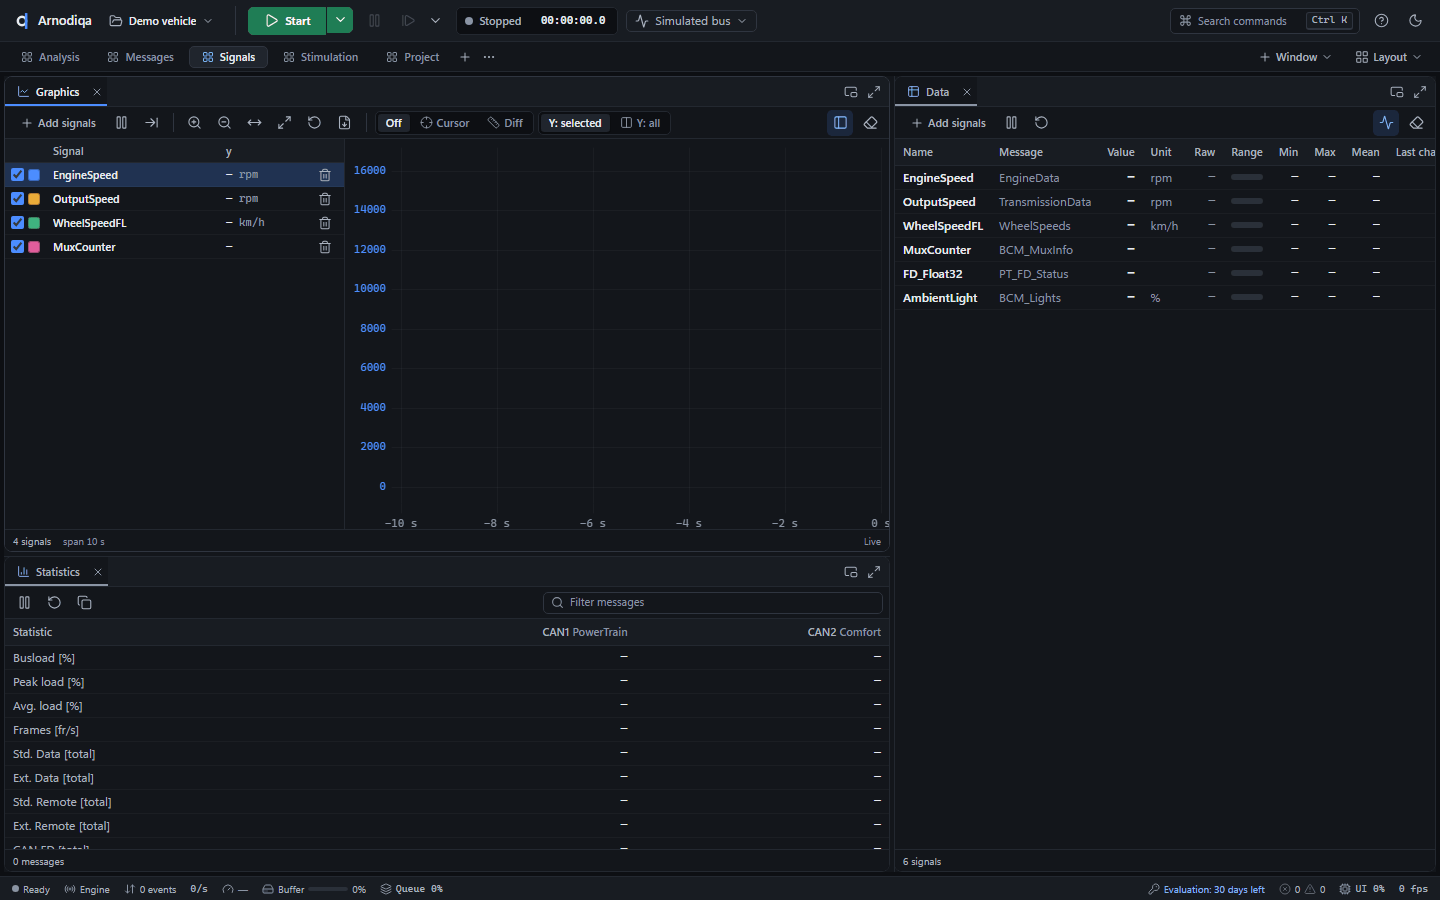Pause the Statistics panel
This screenshot has height=900, width=1440.
[x=25, y=603]
